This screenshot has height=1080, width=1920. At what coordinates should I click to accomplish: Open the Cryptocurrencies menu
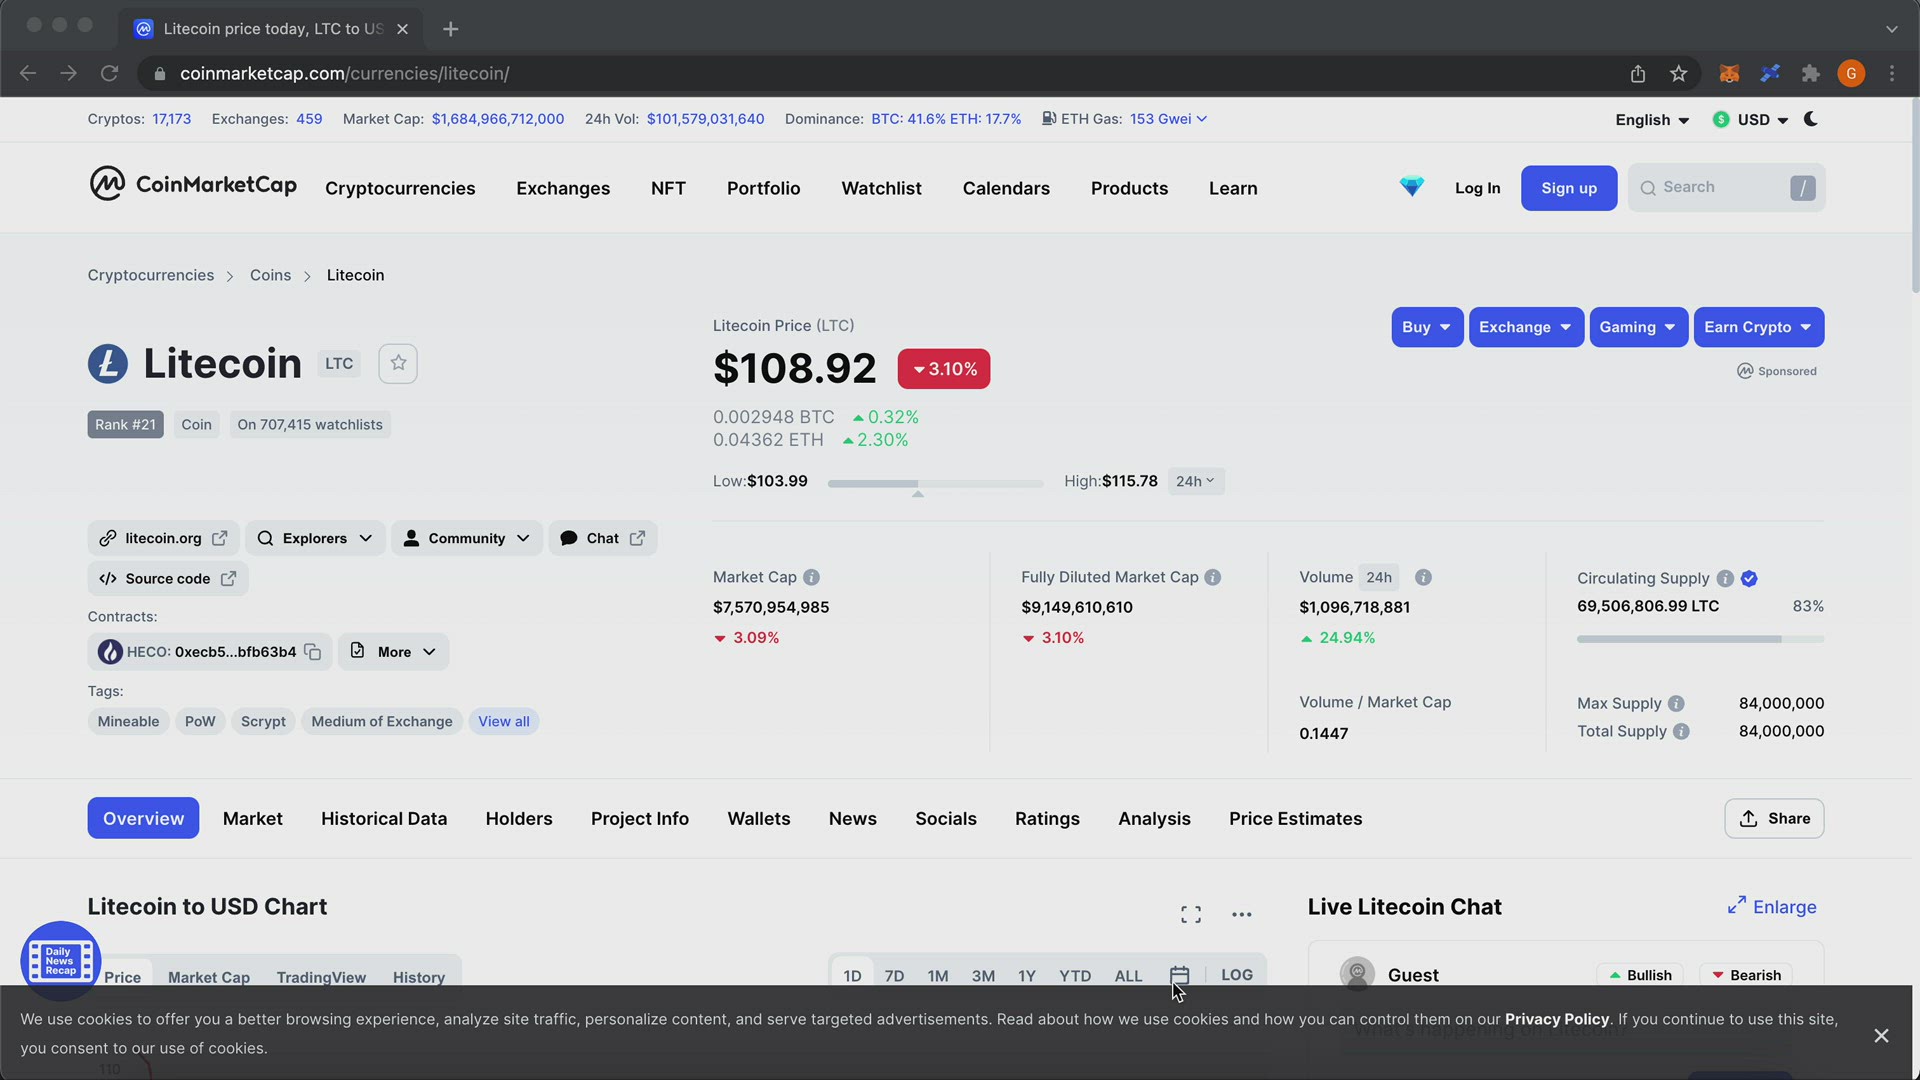(x=400, y=188)
